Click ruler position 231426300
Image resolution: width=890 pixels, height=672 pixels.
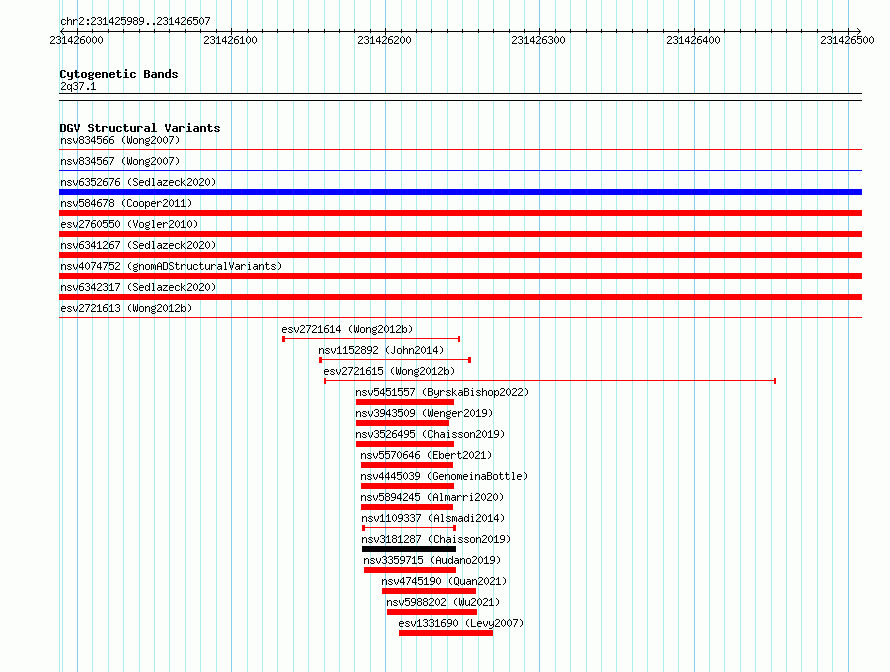coord(538,40)
